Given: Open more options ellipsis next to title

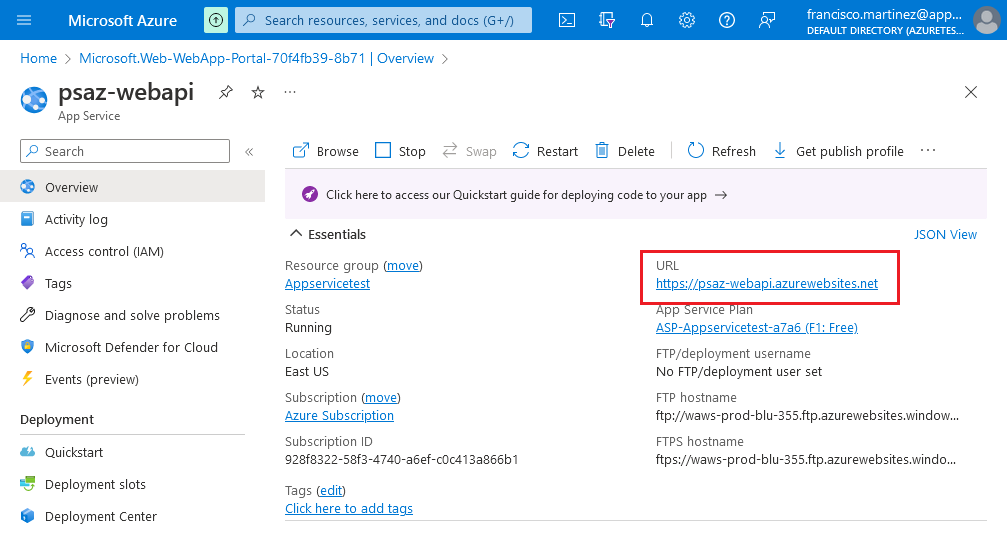Looking at the screenshot, I should [x=290, y=92].
